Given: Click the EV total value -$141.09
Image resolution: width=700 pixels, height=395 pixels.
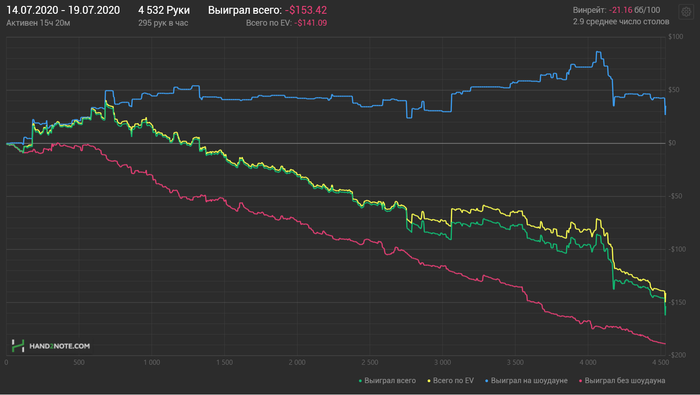Looking at the screenshot, I should click(x=311, y=23).
